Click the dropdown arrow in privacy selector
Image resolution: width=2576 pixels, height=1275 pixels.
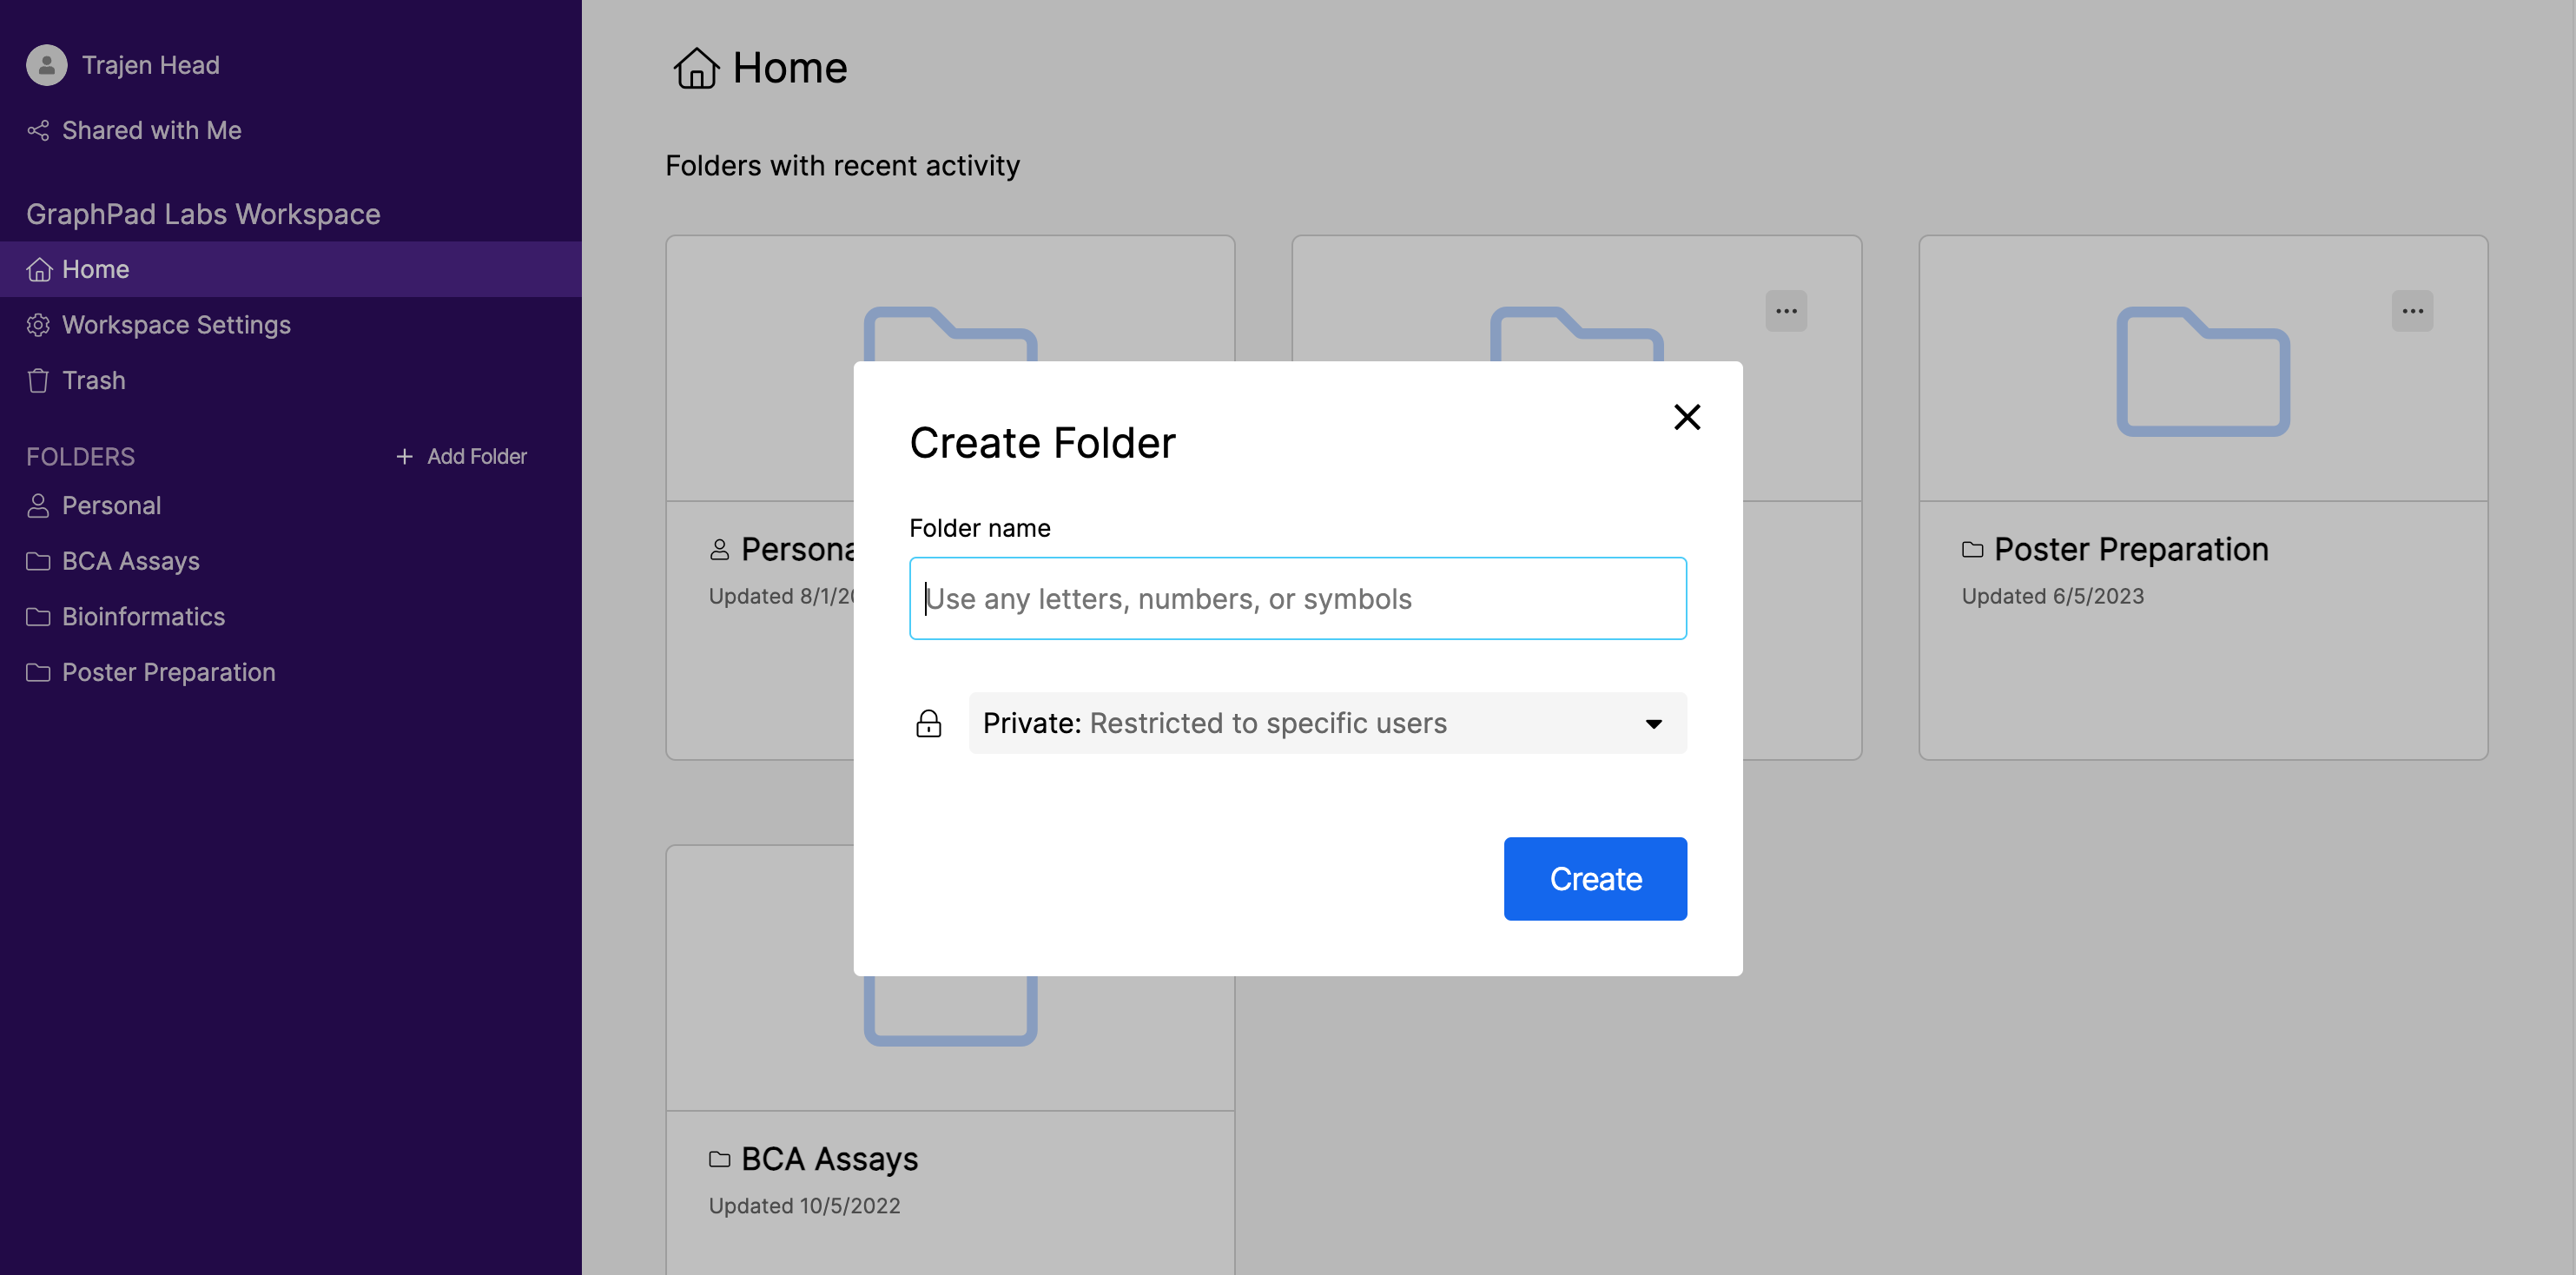point(1653,724)
